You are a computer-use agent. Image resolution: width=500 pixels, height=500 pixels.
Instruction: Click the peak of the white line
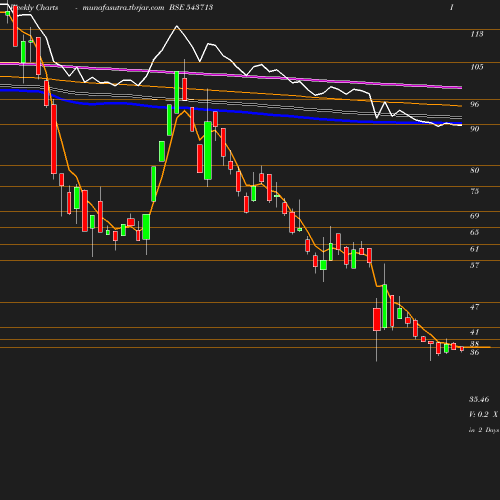pyautogui.click(x=177, y=26)
